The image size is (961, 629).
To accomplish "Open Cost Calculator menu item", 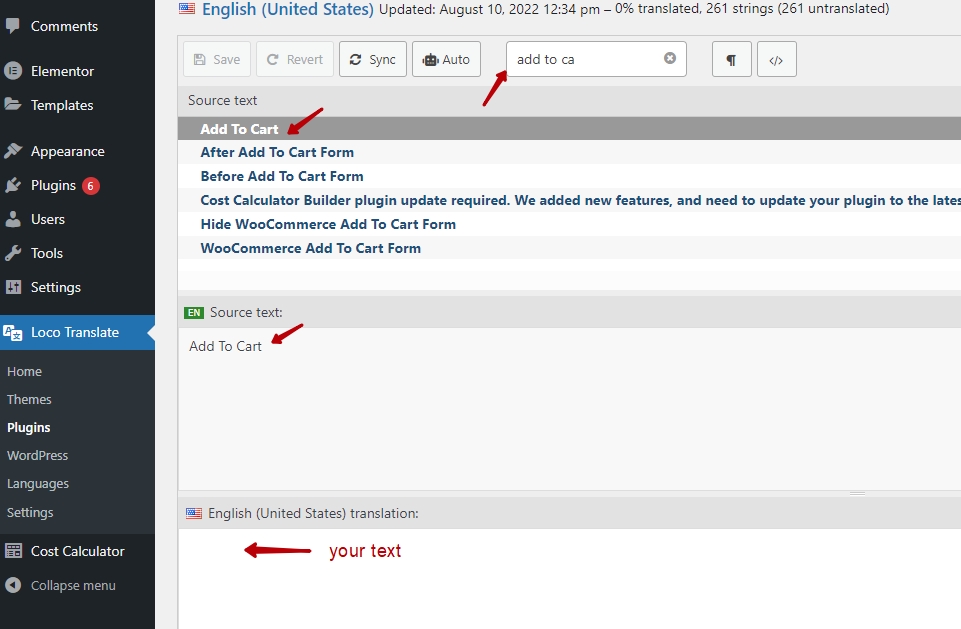I will 78,551.
